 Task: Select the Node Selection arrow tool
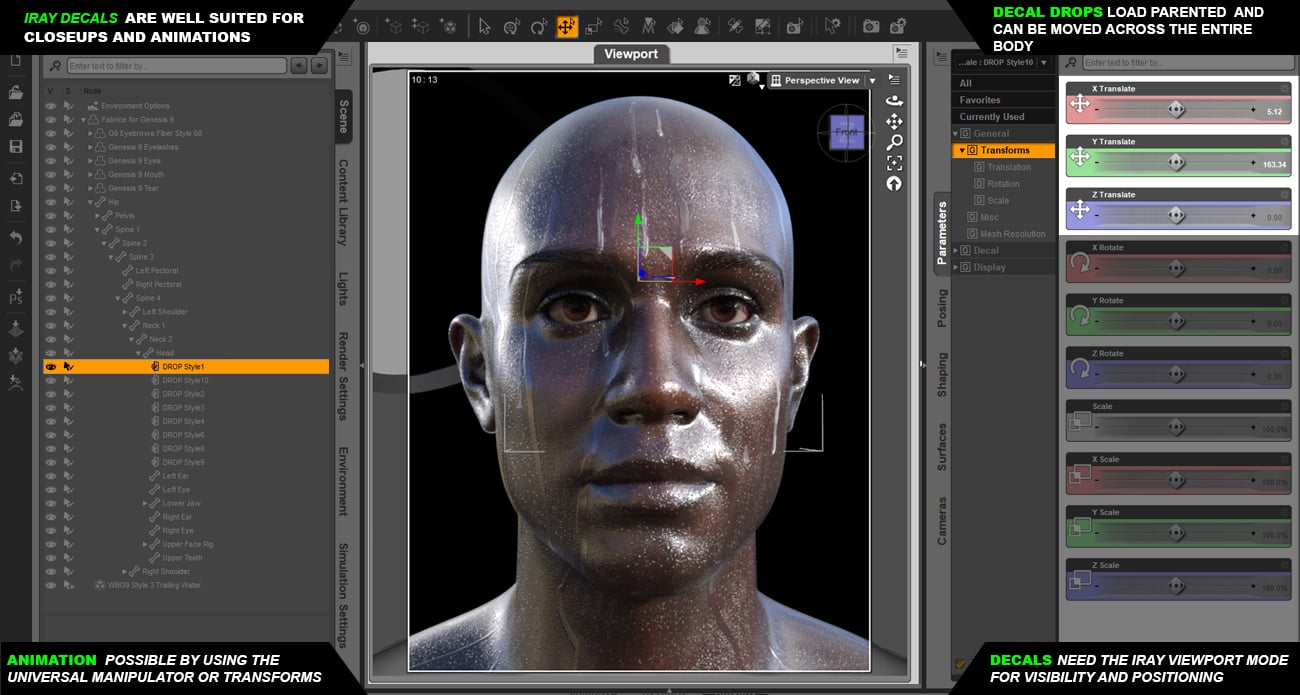click(485, 27)
